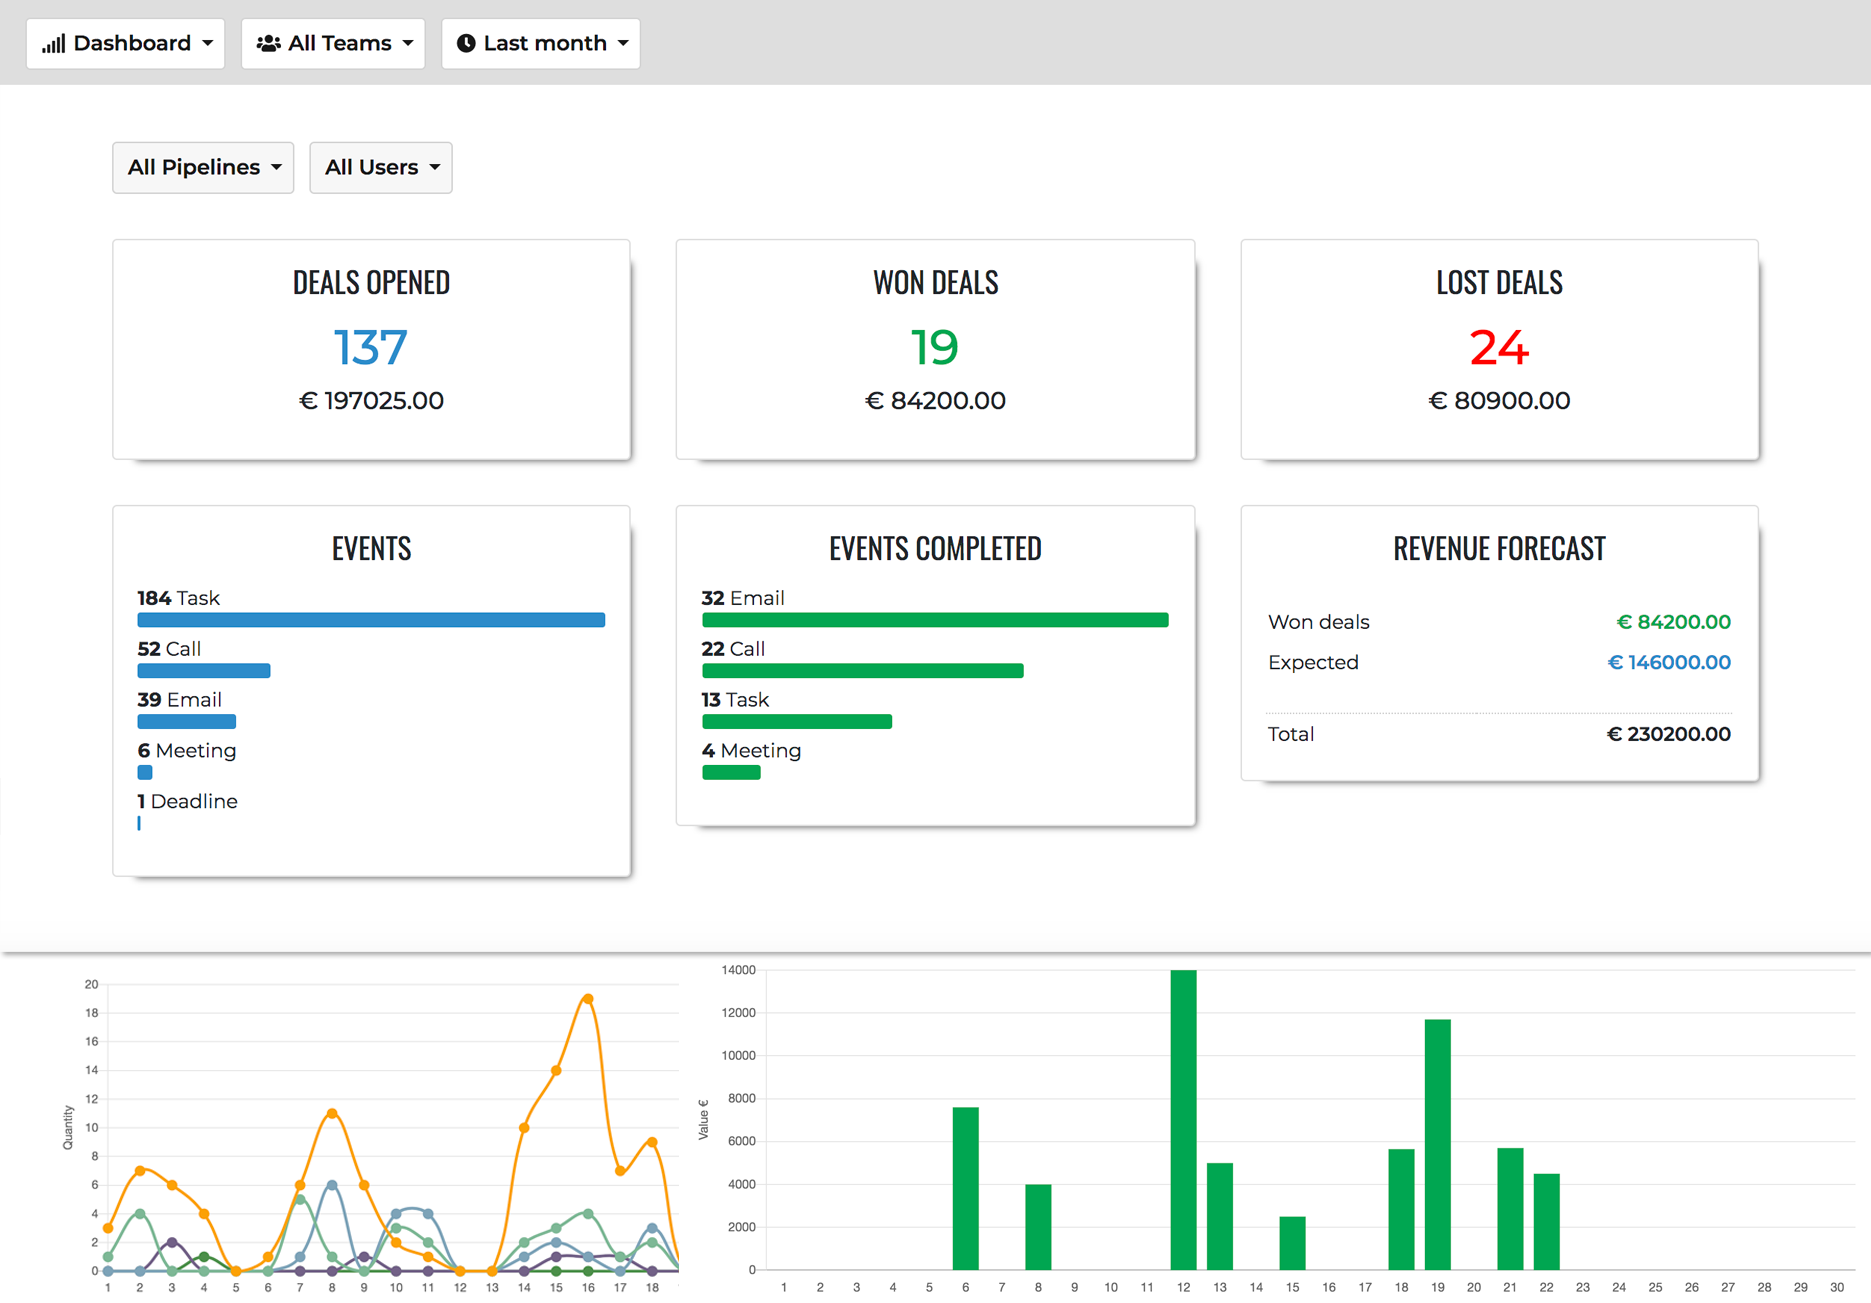The image size is (1871, 1303).
Task: Click the Deals Opened count of 137
Action: 371,347
